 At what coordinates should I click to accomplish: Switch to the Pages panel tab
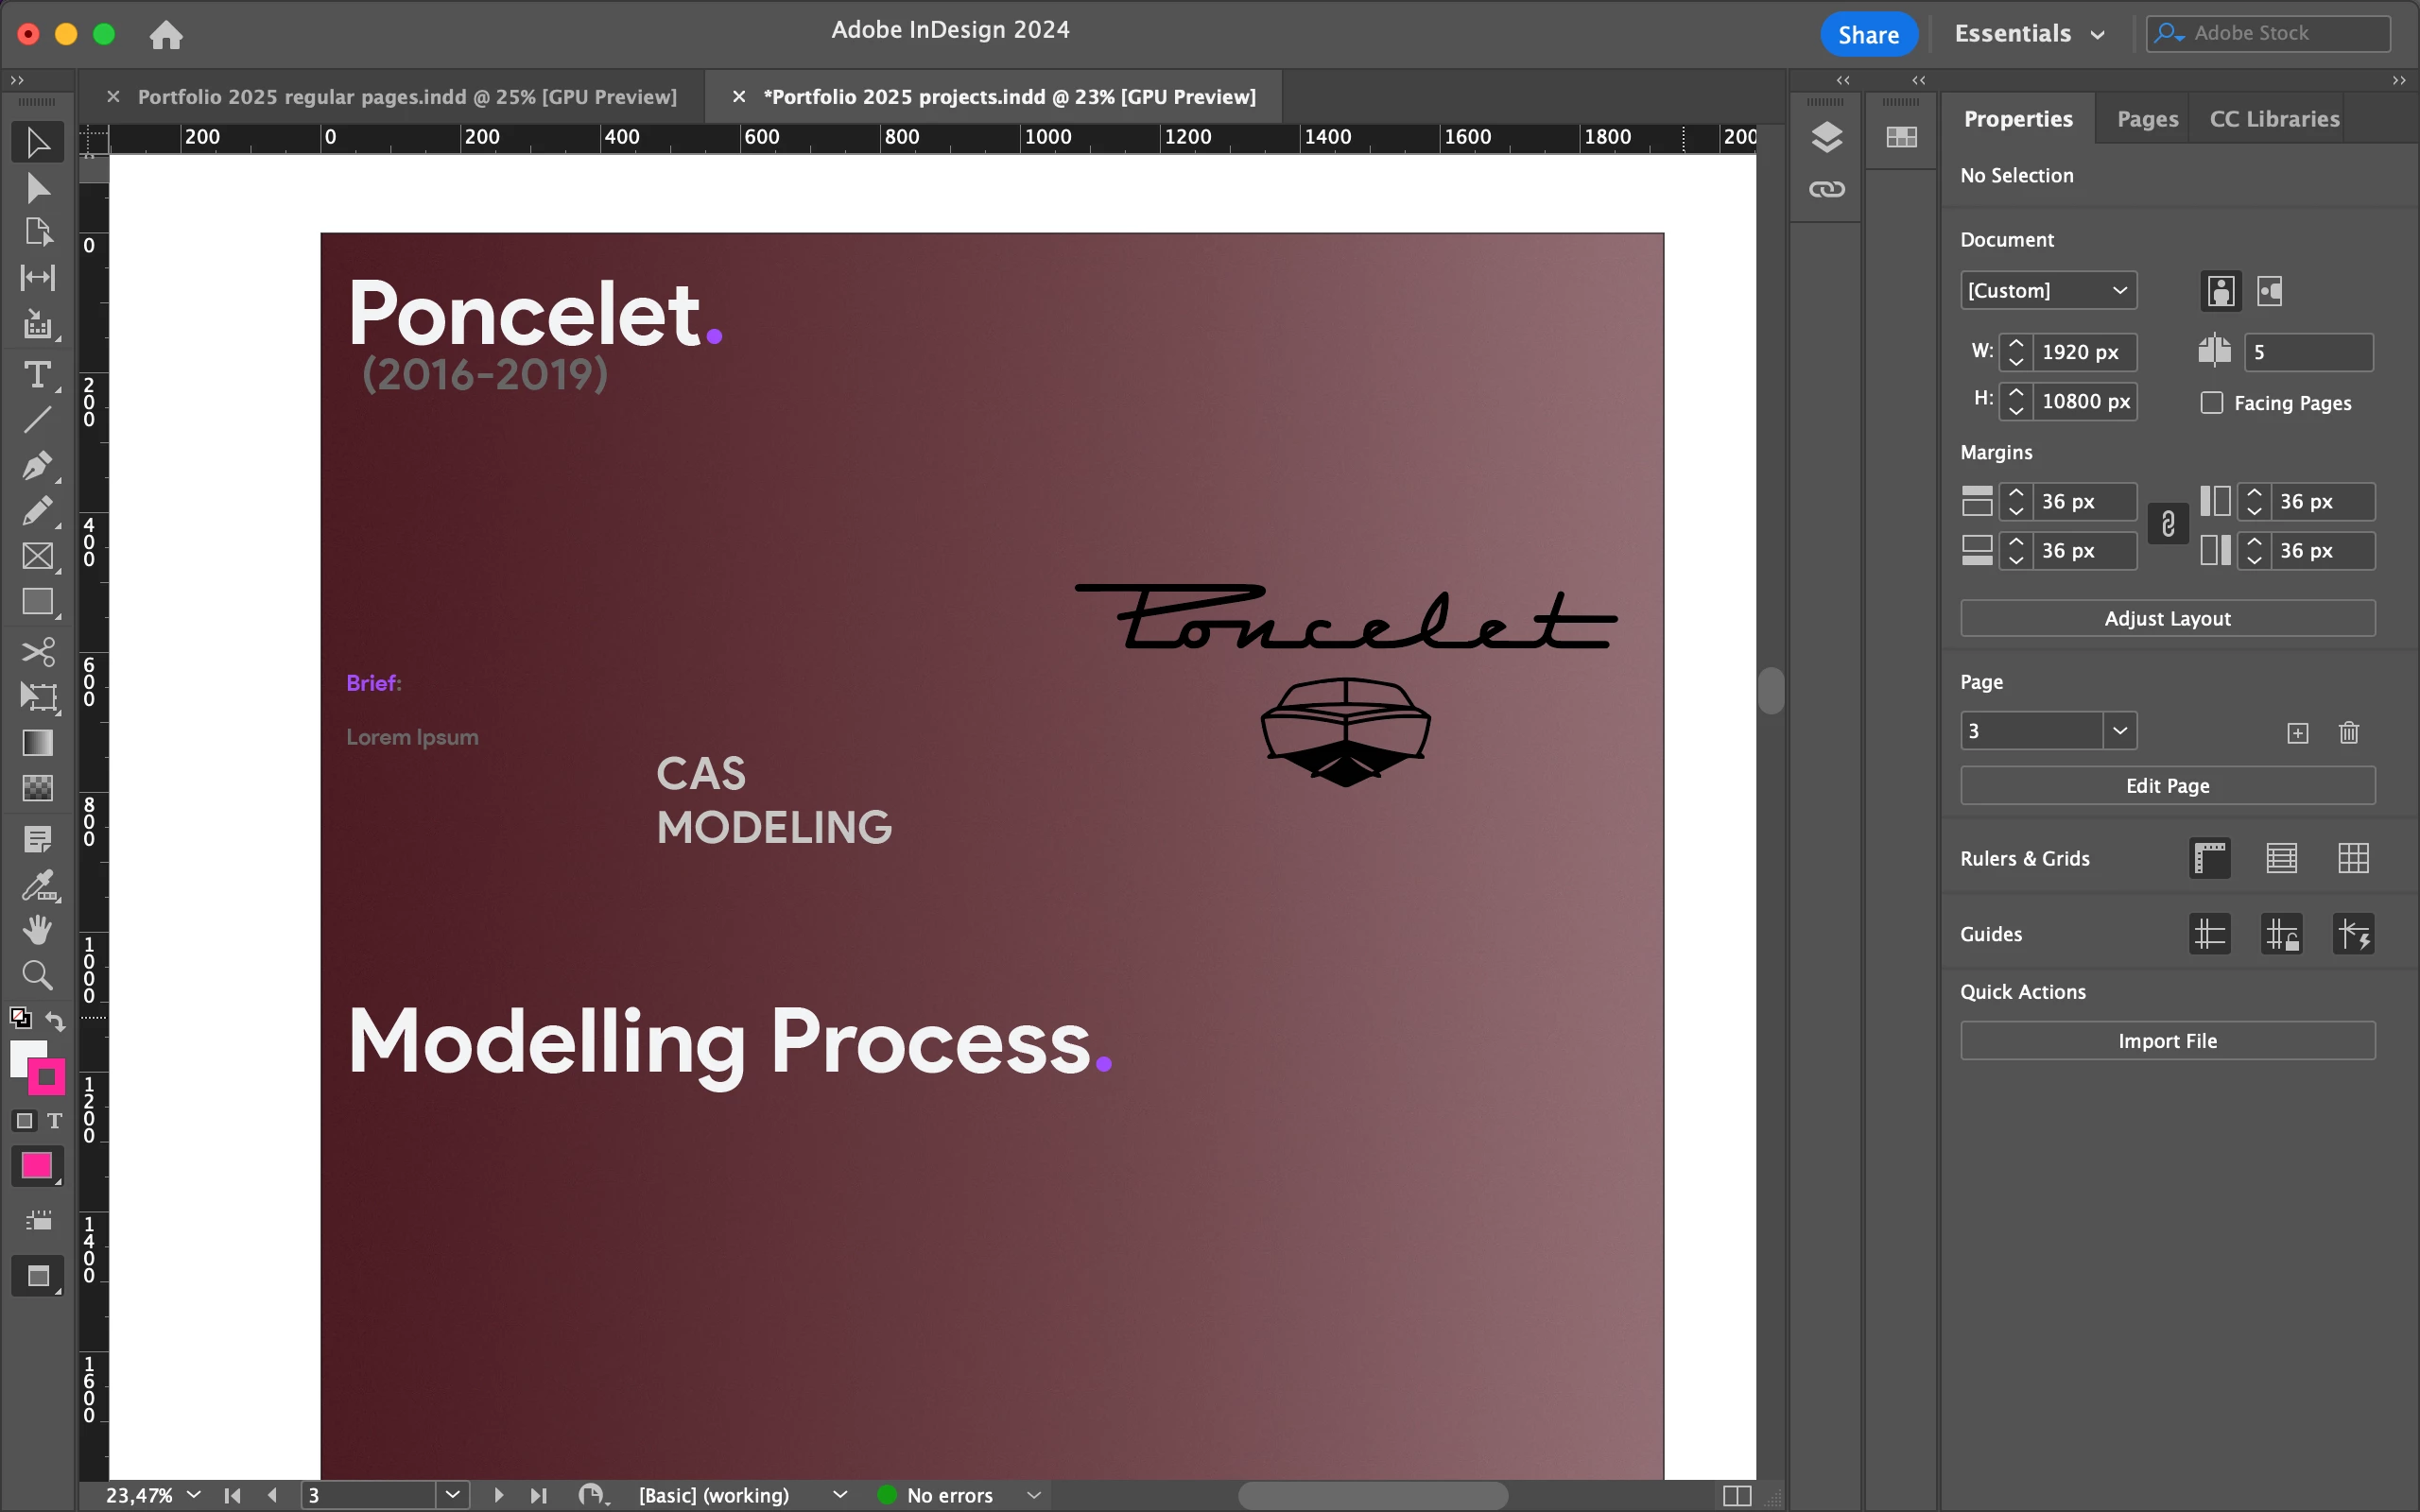coord(2146,119)
